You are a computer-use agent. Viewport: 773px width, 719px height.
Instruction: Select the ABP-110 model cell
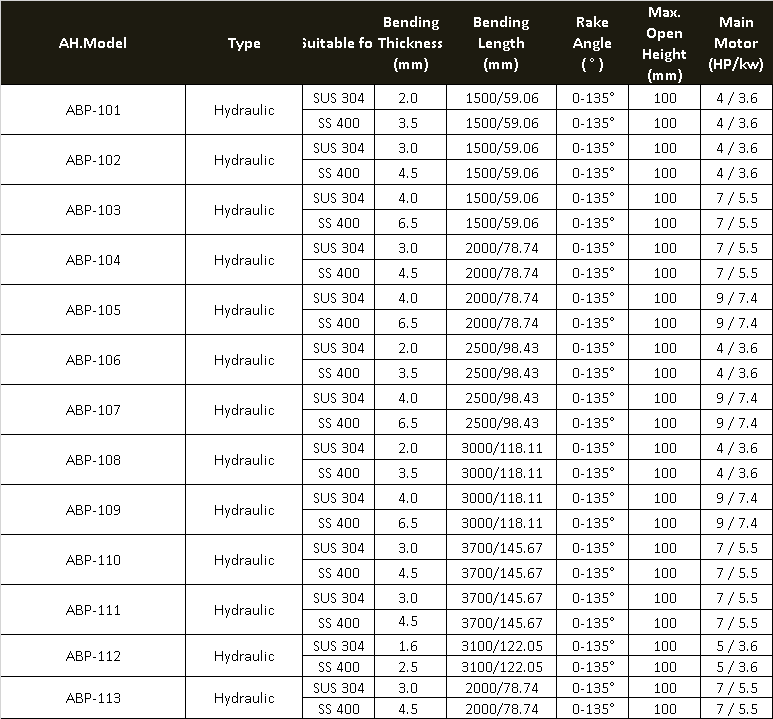tap(93, 560)
